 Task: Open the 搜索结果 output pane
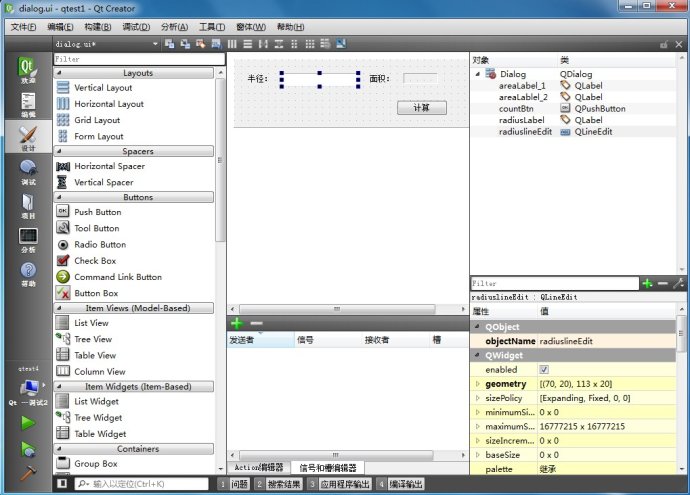(279, 484)
